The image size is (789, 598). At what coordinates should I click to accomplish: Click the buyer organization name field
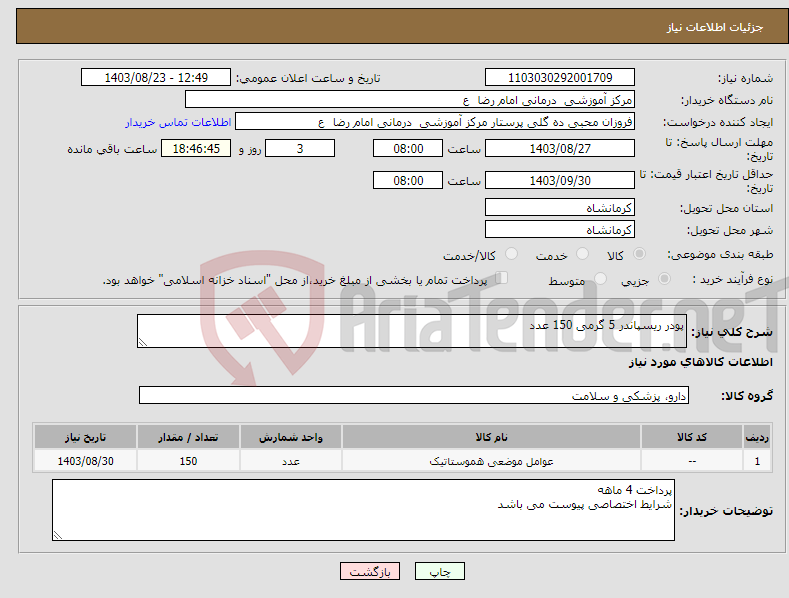410,100
